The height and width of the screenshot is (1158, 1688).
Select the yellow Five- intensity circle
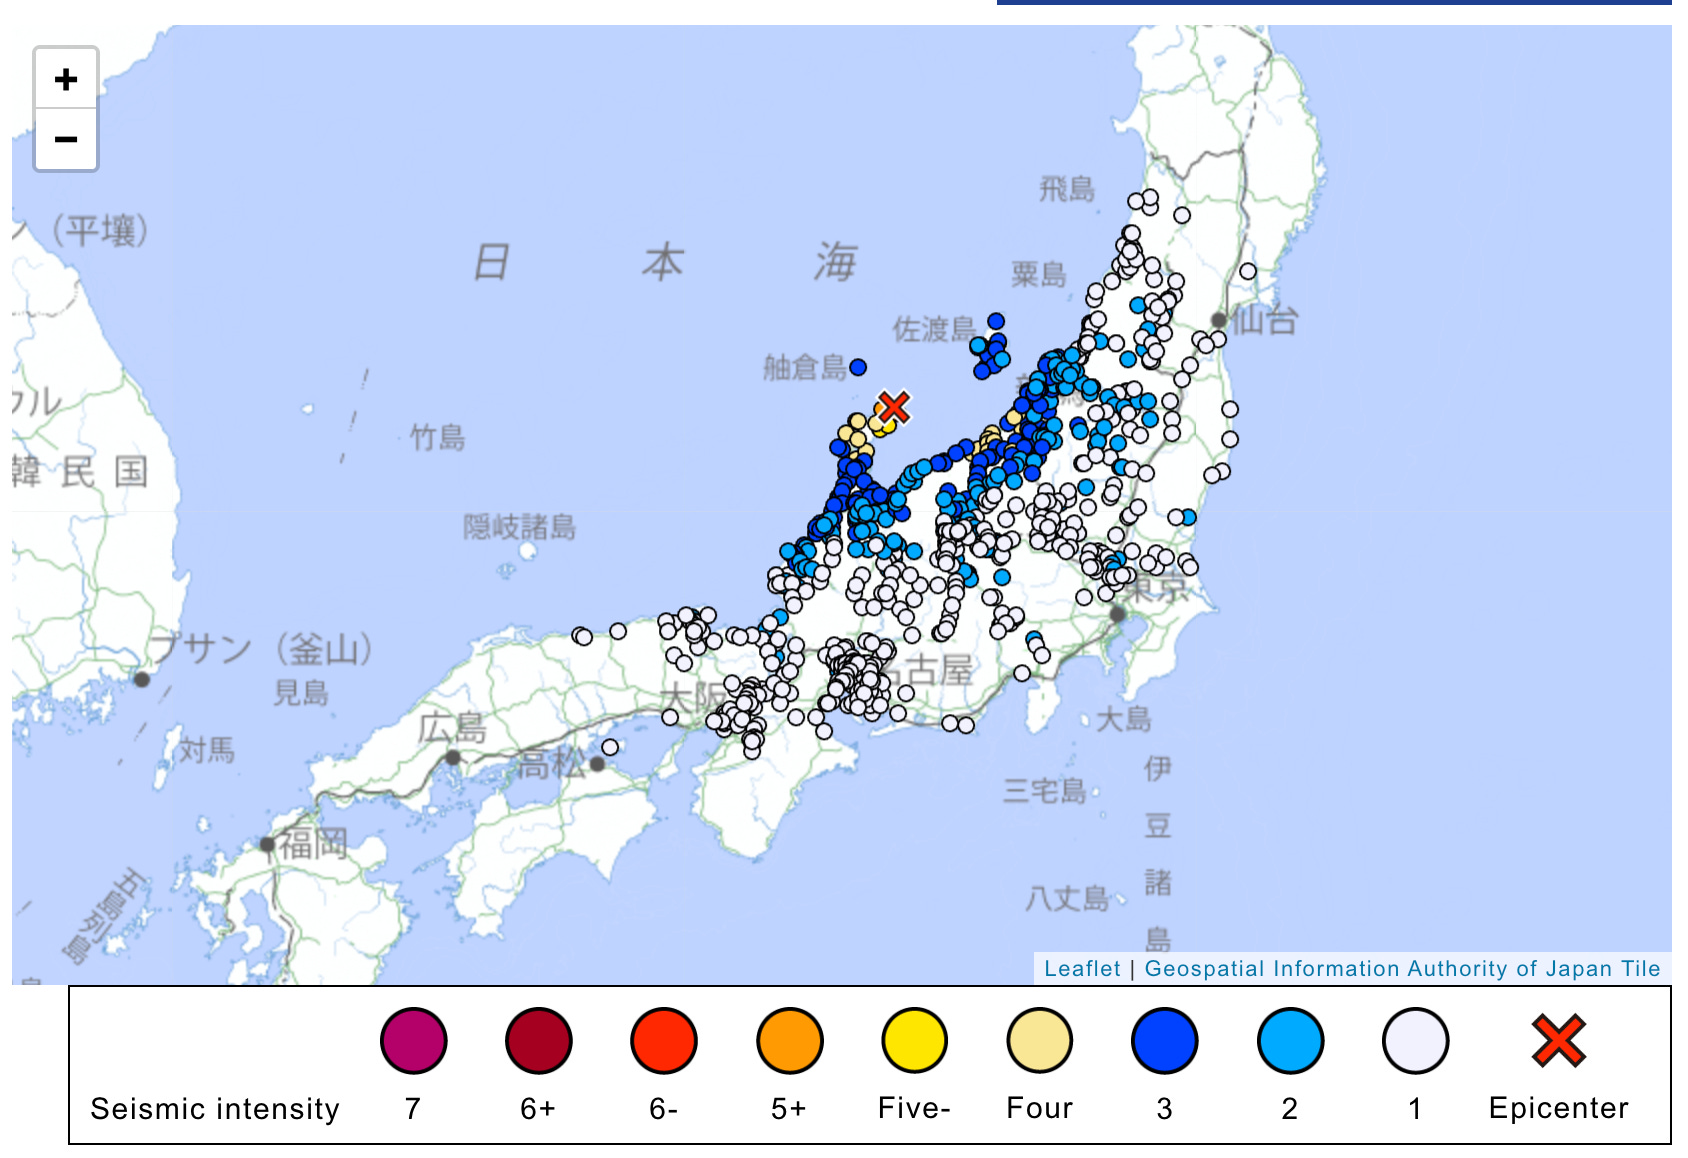[x=914, y=1041]
